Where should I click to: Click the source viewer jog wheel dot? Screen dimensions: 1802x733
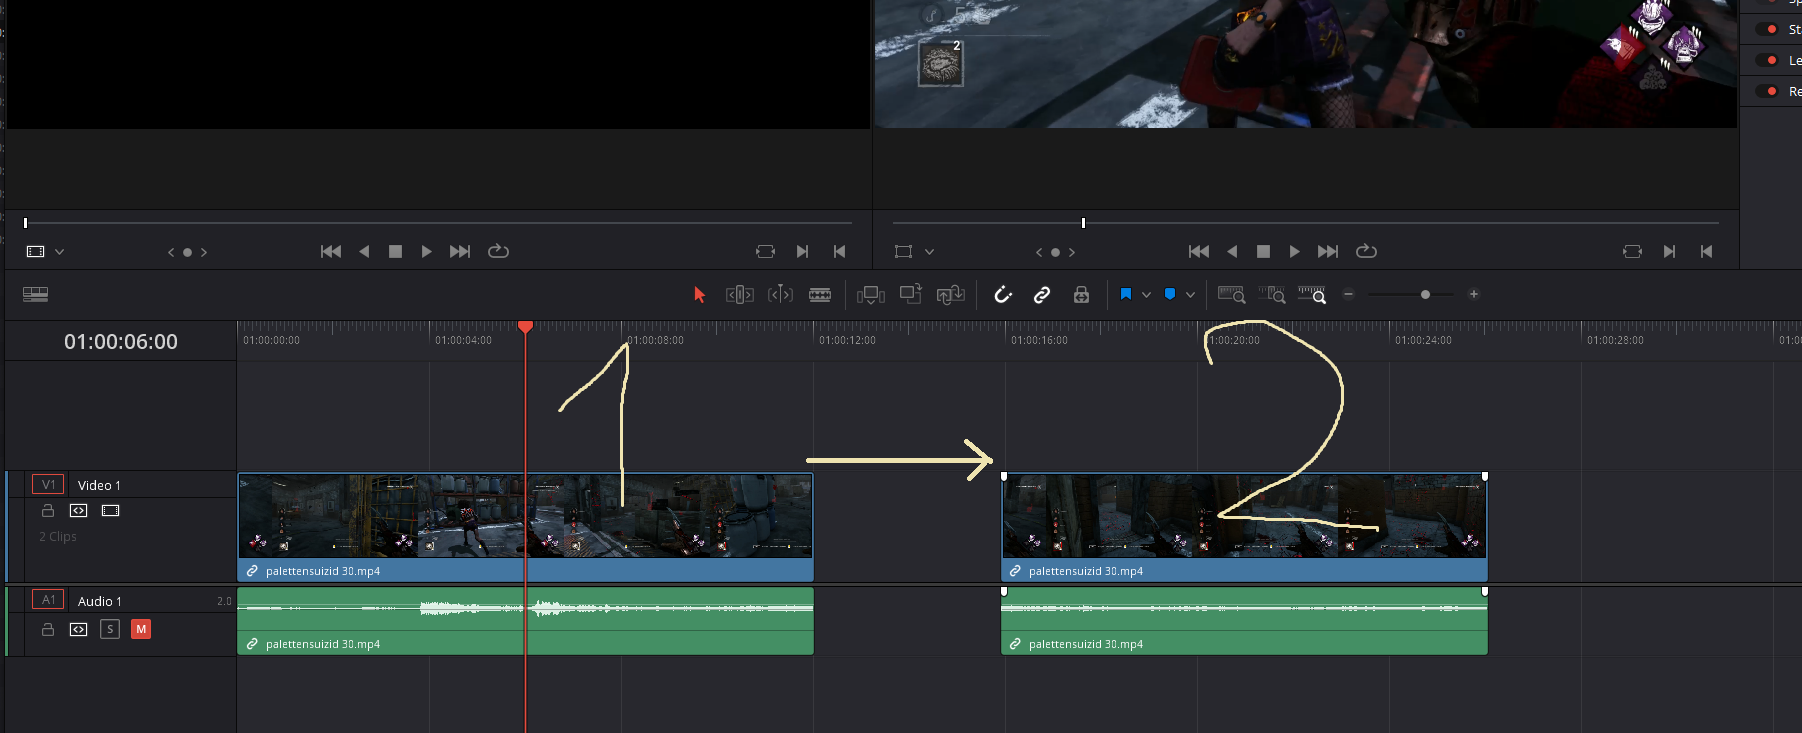[187, 252]
